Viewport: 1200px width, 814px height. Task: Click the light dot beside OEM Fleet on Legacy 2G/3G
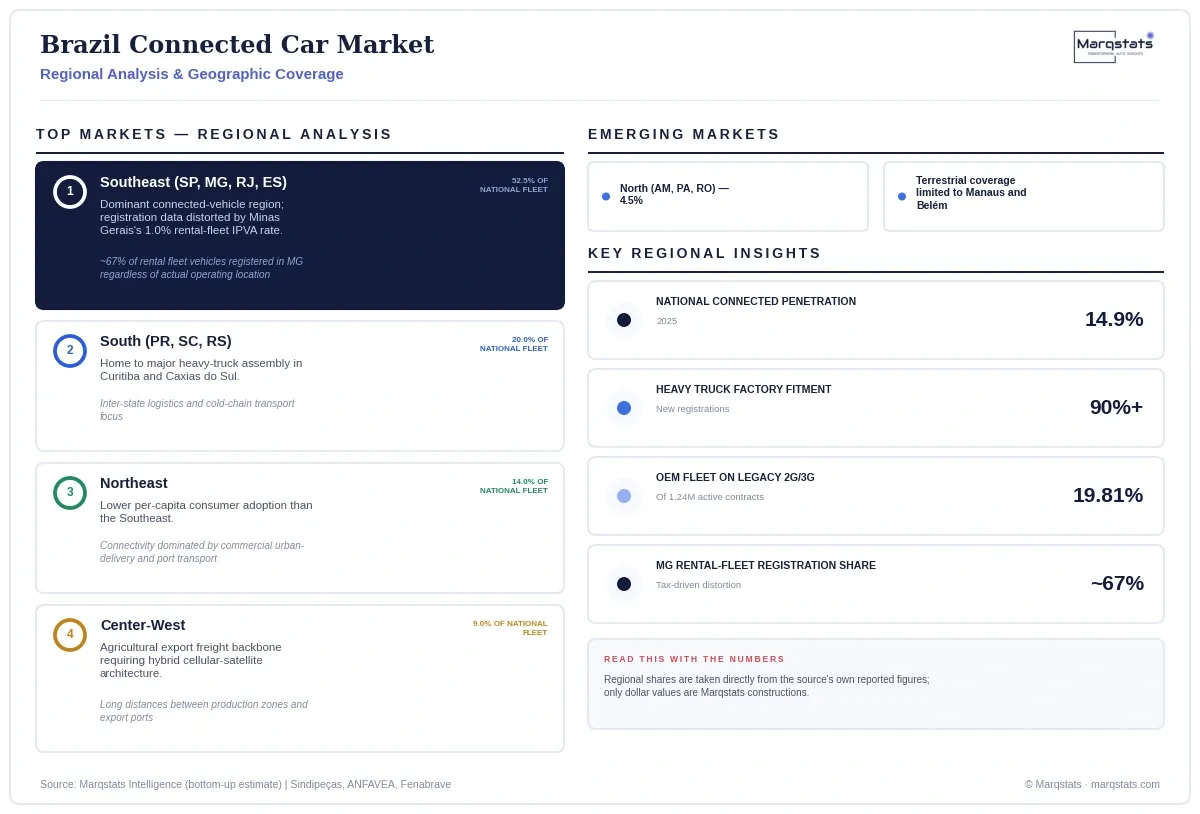624,496
